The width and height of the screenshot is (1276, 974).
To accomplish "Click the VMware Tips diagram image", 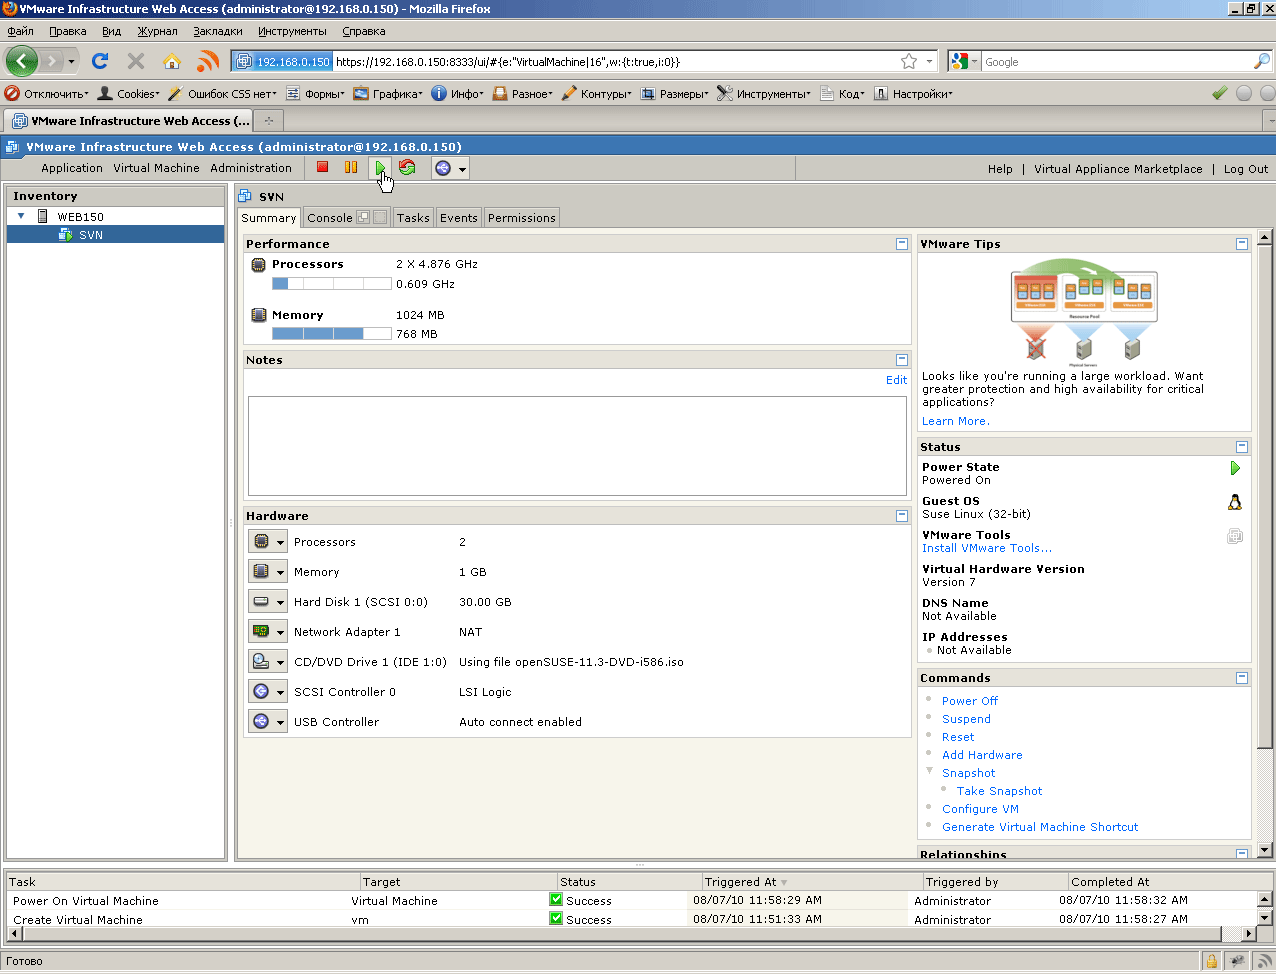I will [x=1084, y=313].
